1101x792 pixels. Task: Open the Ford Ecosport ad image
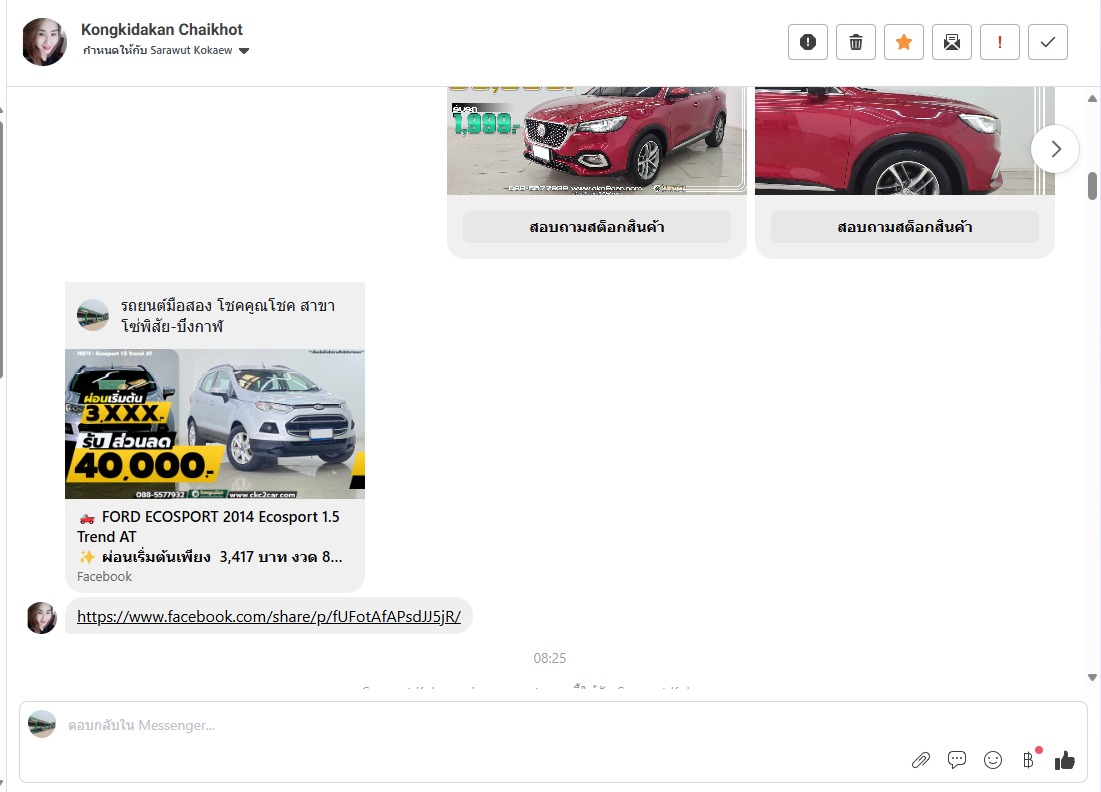[x=215, y=424]
